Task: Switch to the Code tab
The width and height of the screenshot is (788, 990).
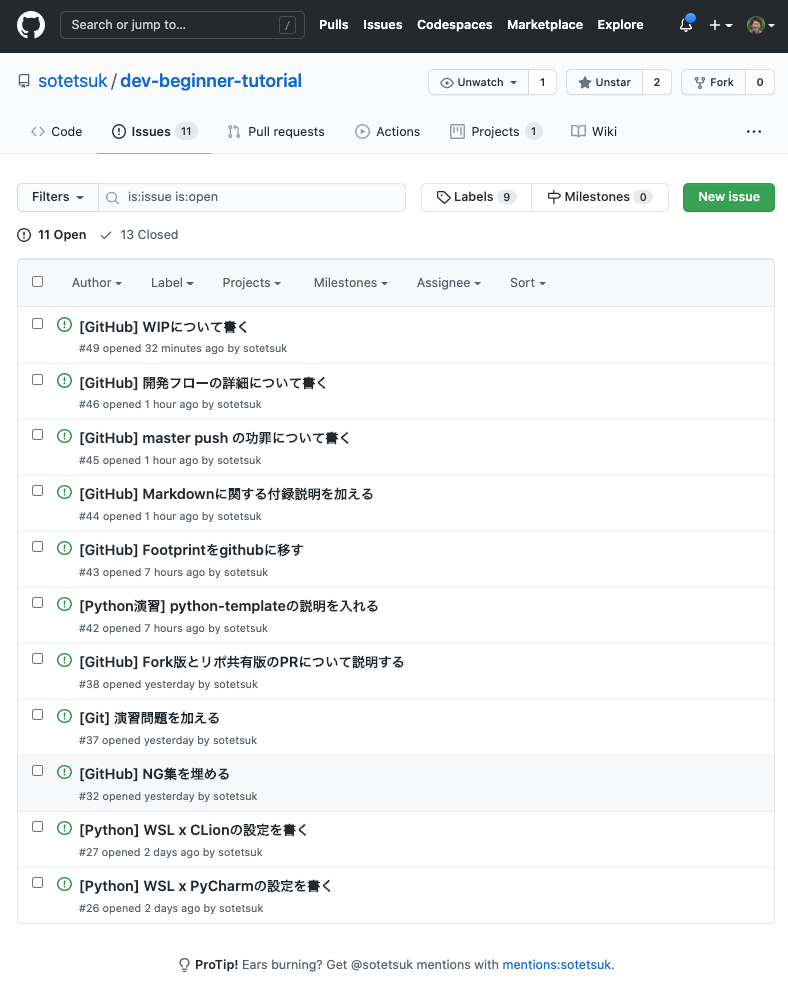Action: point(57,131)
